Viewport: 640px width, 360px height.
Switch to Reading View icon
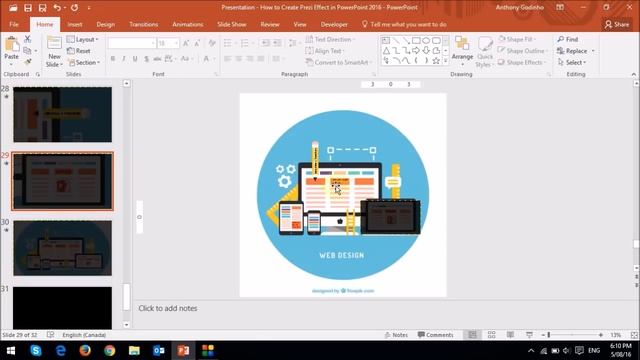pyautogui.click(x=510, y=335)
